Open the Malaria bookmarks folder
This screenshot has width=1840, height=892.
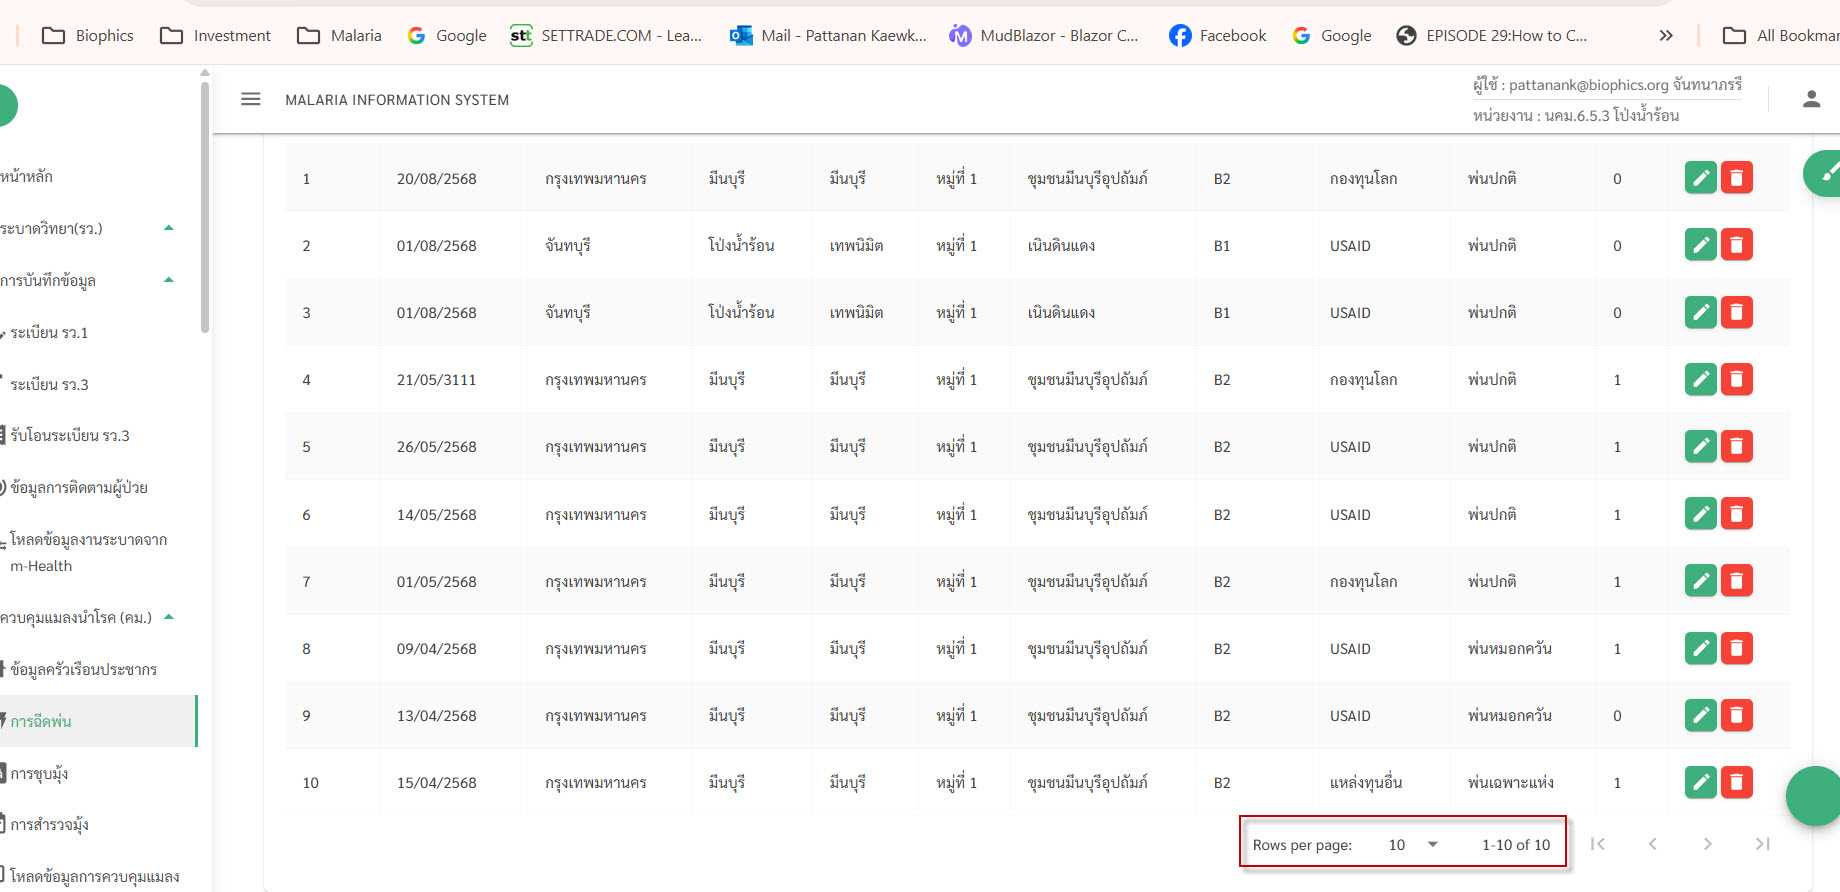(x=339, y=36)
